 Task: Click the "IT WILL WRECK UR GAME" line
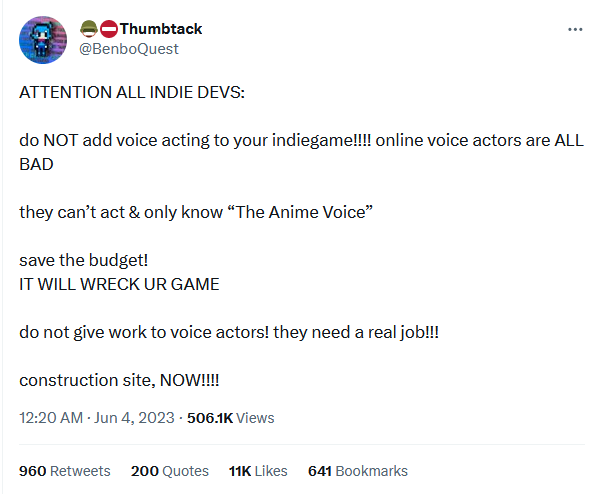coord(119,283)
